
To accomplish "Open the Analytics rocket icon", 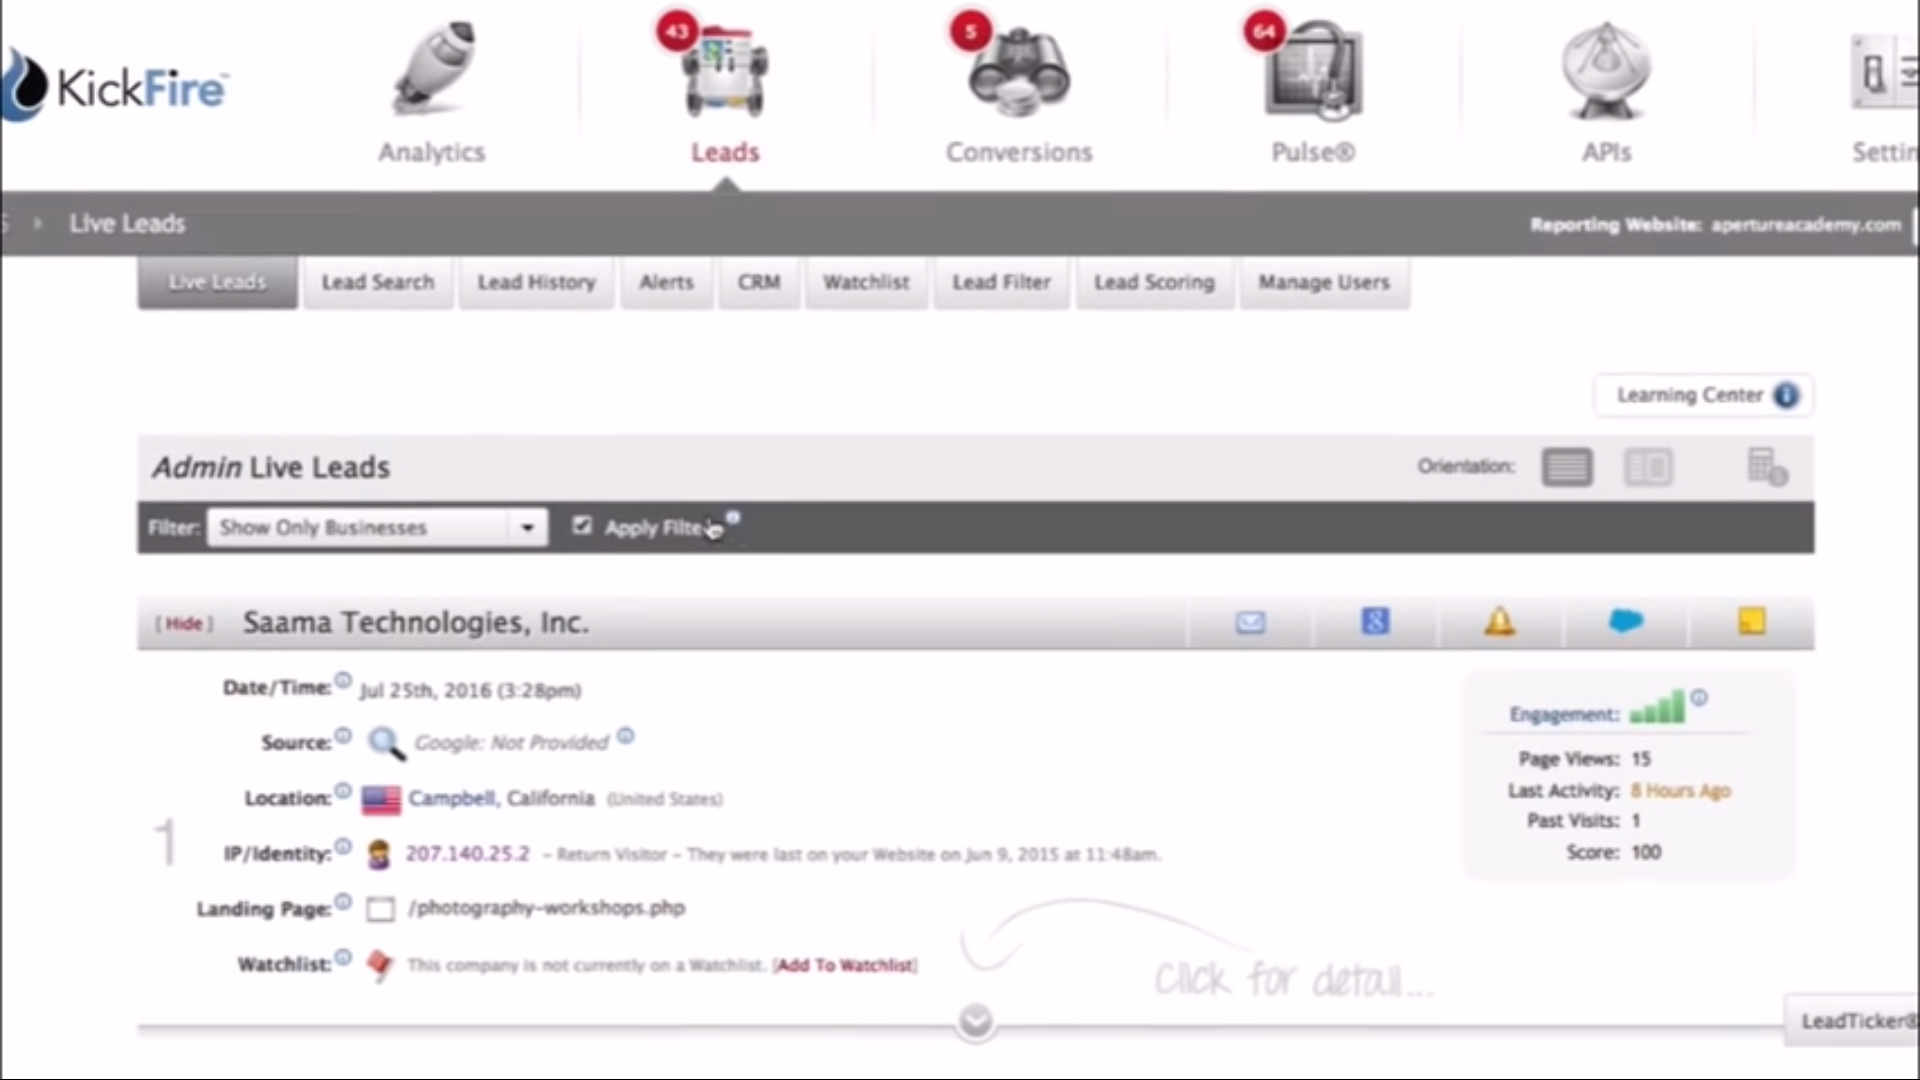I will (x=432, y=72).
